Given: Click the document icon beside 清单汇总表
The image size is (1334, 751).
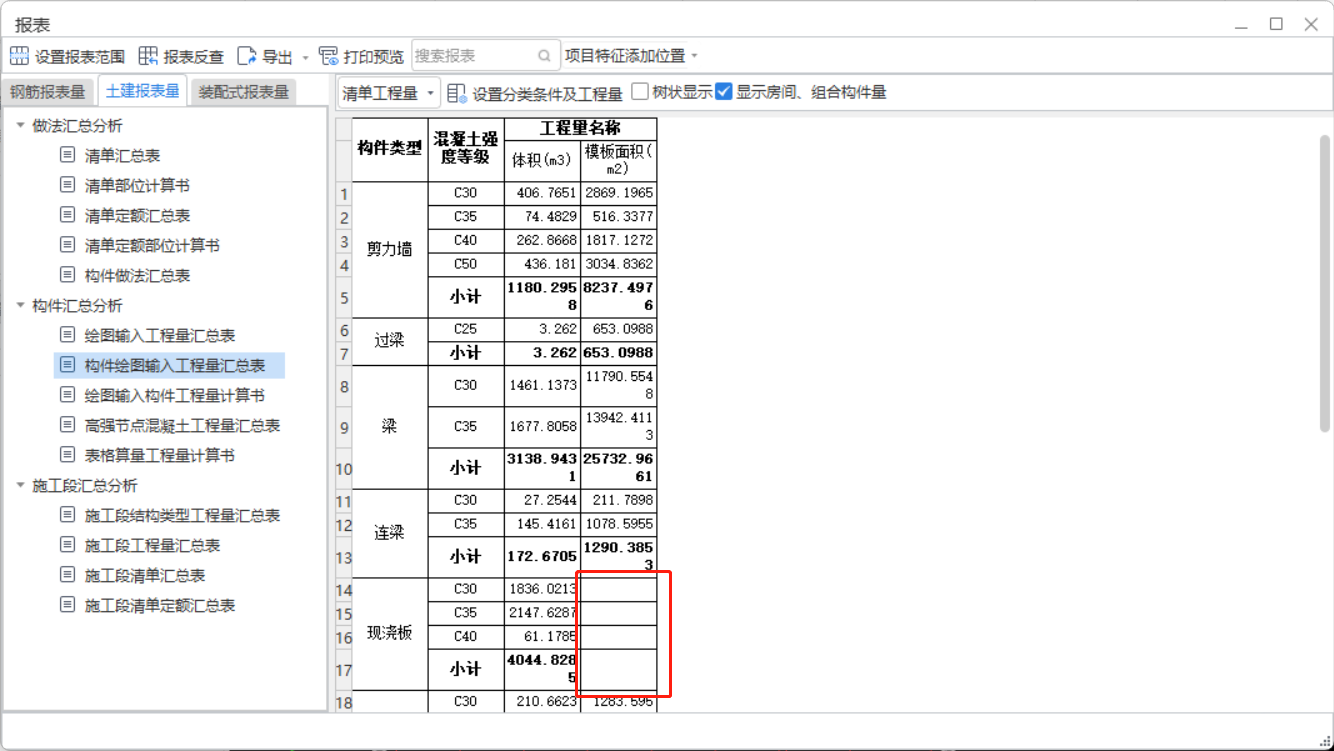Looking at the screenshot, I should tap(67, 155).
